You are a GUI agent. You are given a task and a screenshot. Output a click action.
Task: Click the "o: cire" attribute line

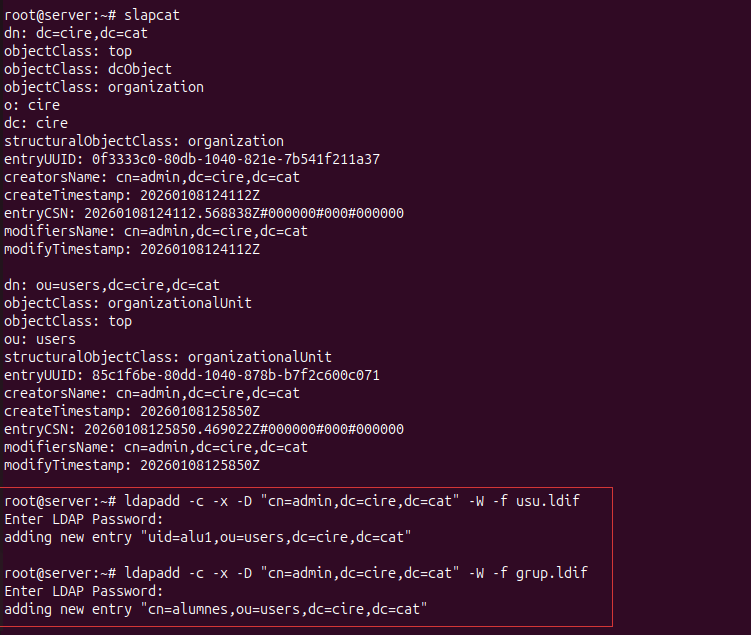[x=32, y=105]
